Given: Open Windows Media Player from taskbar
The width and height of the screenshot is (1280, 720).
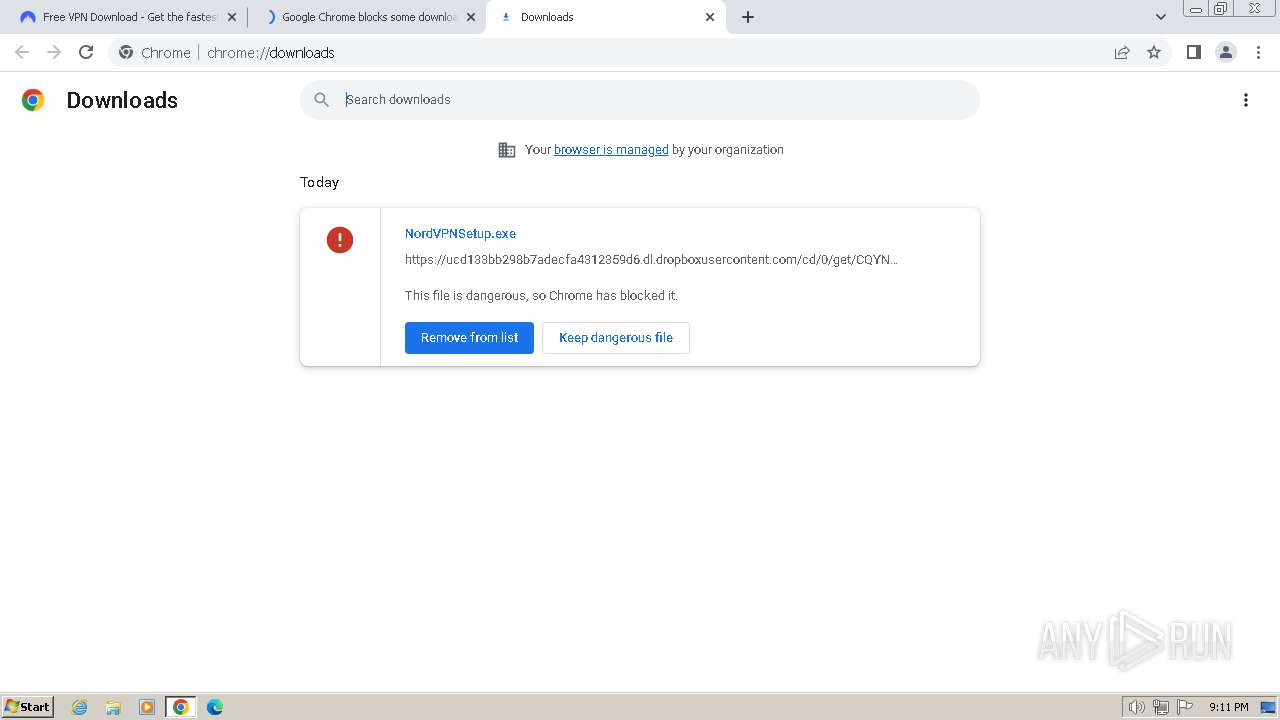Looking at the screenshot, I should tap(147, 707).
